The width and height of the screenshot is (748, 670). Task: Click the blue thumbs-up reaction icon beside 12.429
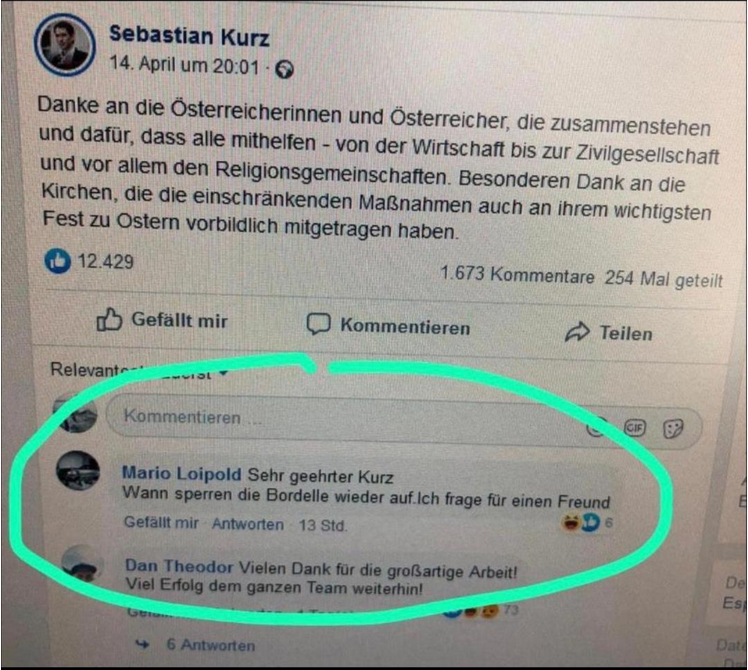pyautogui.click(x=58, y=261)
